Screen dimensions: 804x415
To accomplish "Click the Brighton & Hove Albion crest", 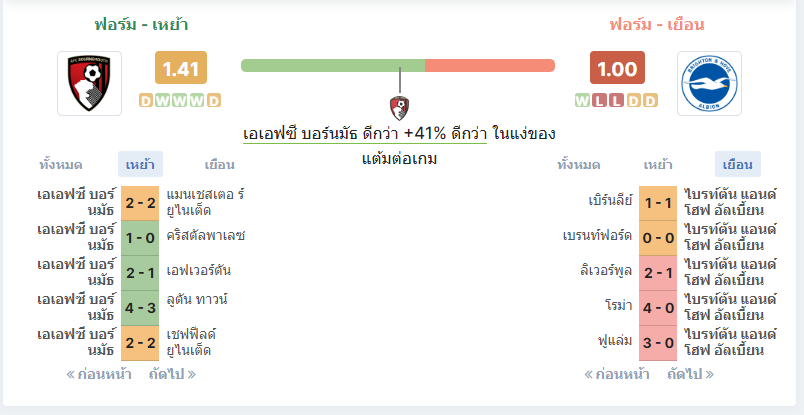I will pos(709,83).
